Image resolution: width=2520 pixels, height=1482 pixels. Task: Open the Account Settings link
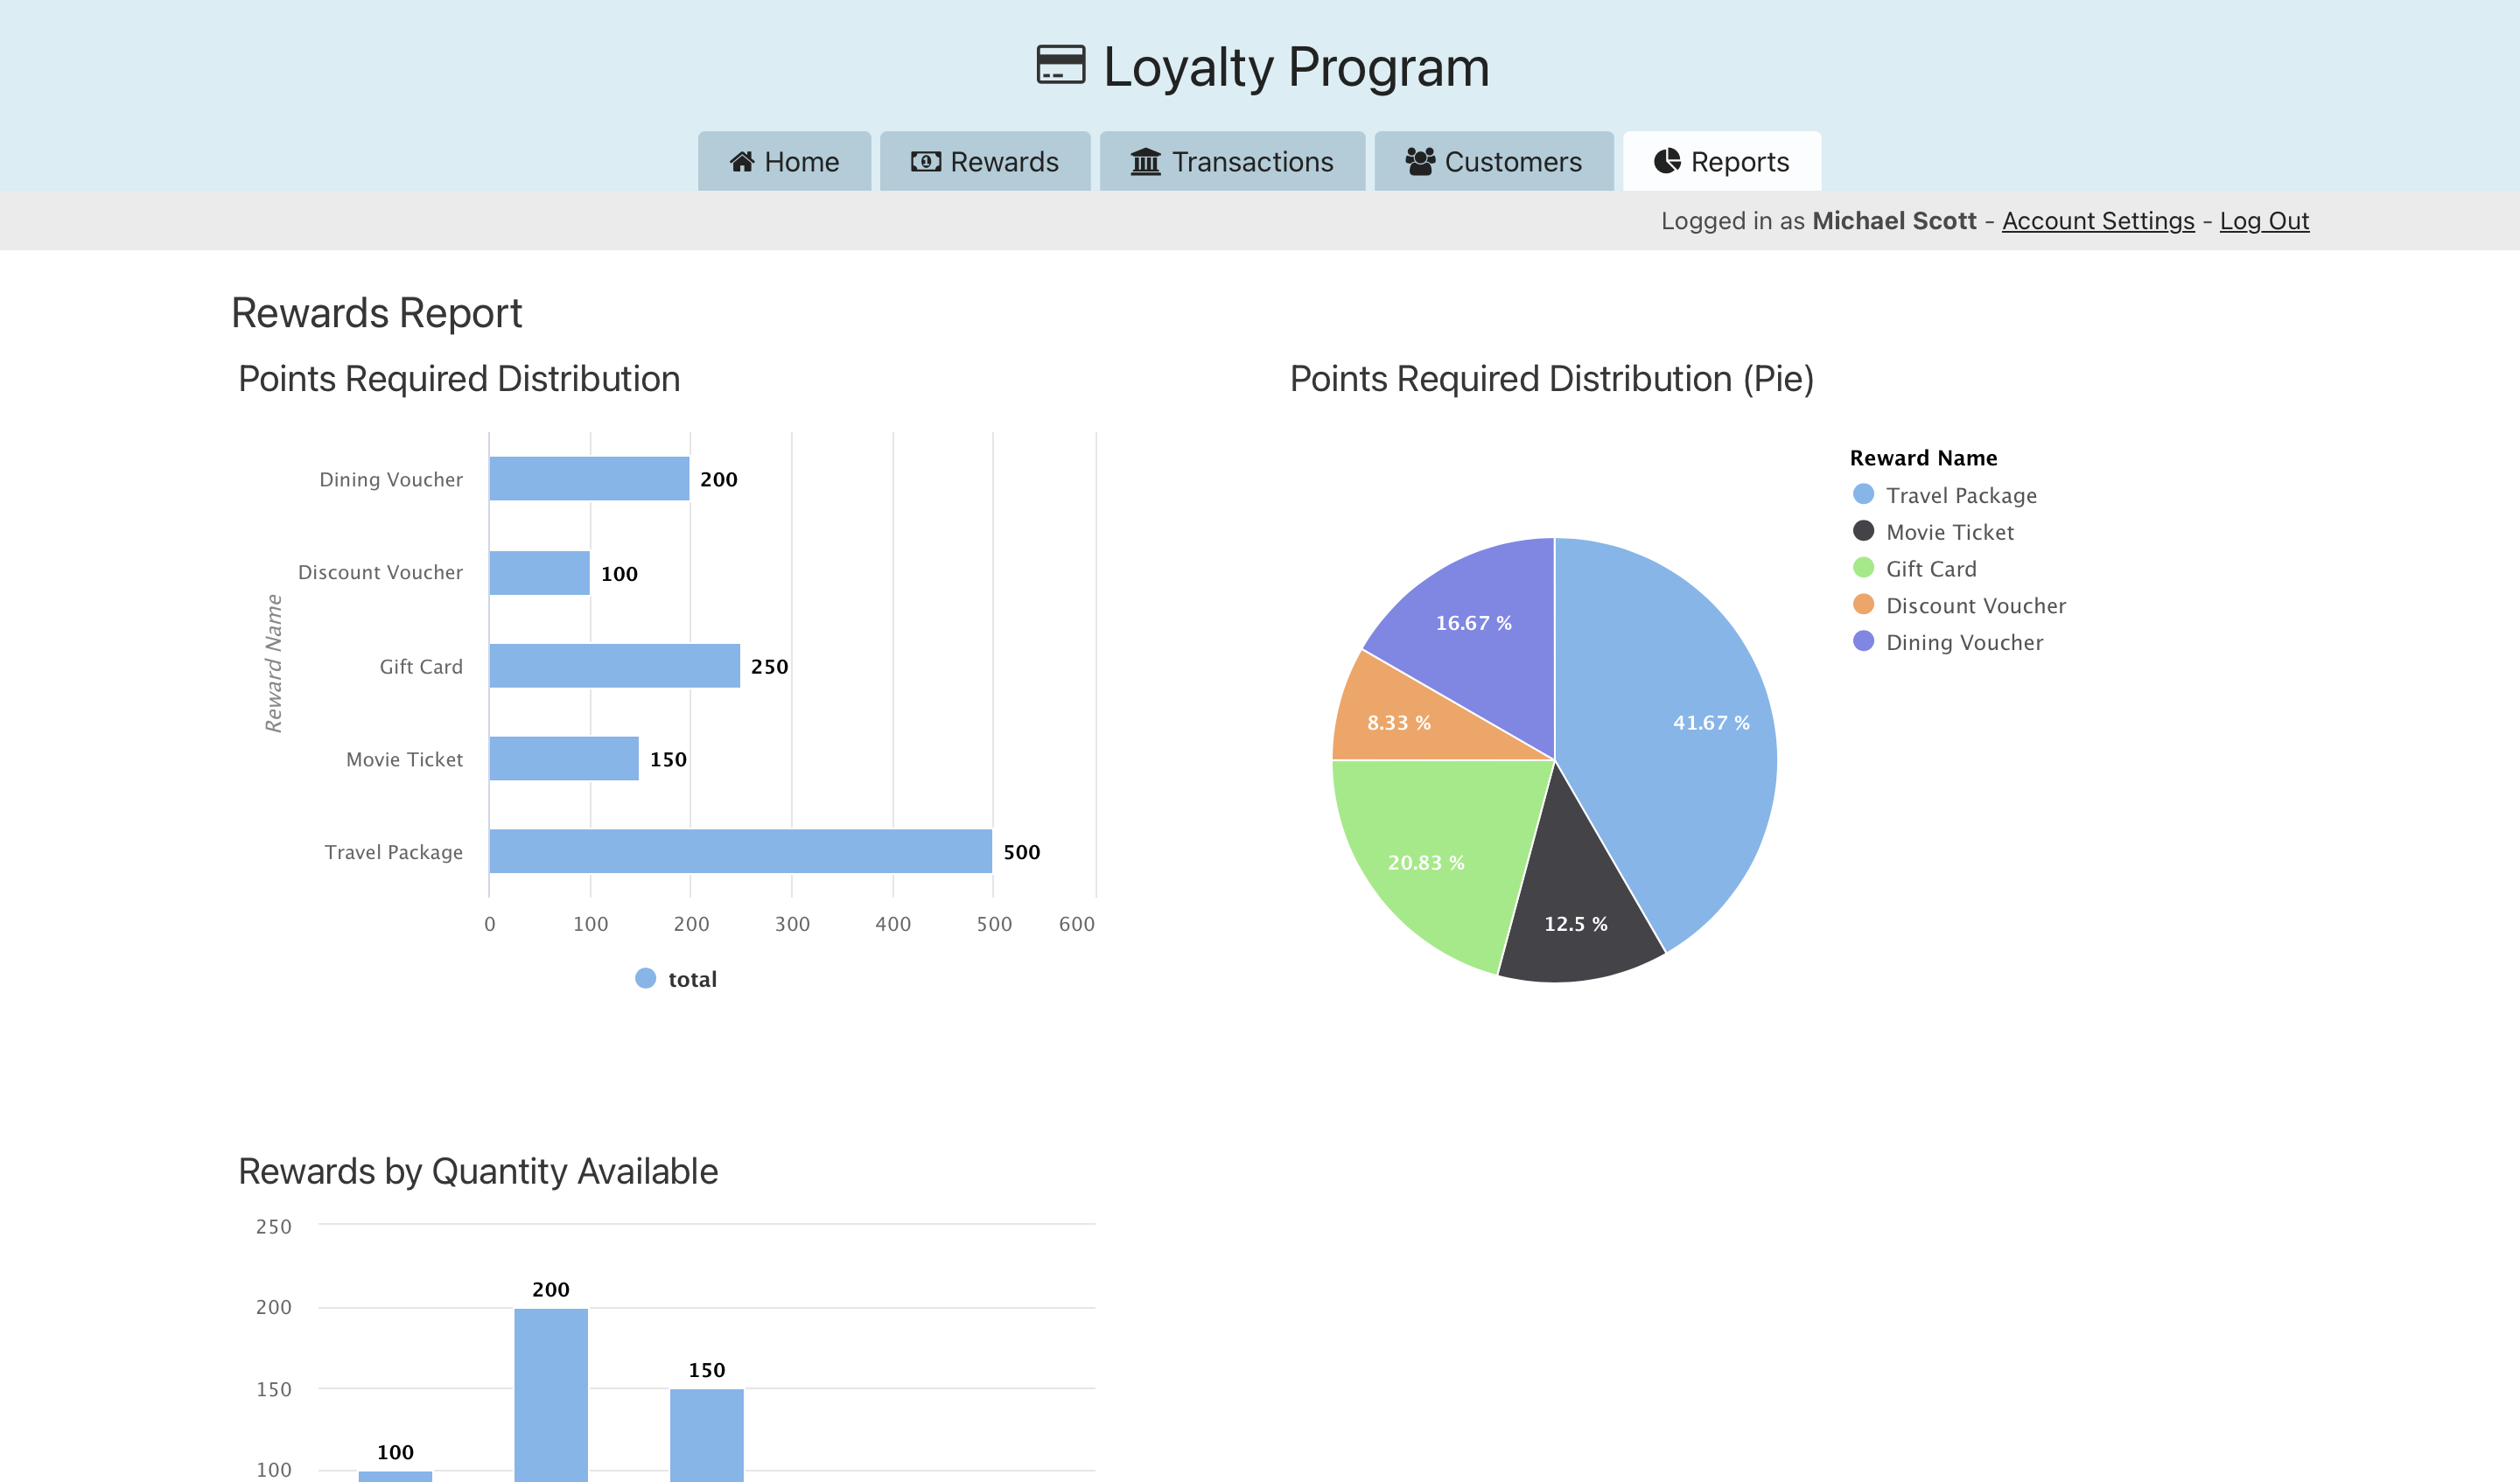[x=2097, y=221]
